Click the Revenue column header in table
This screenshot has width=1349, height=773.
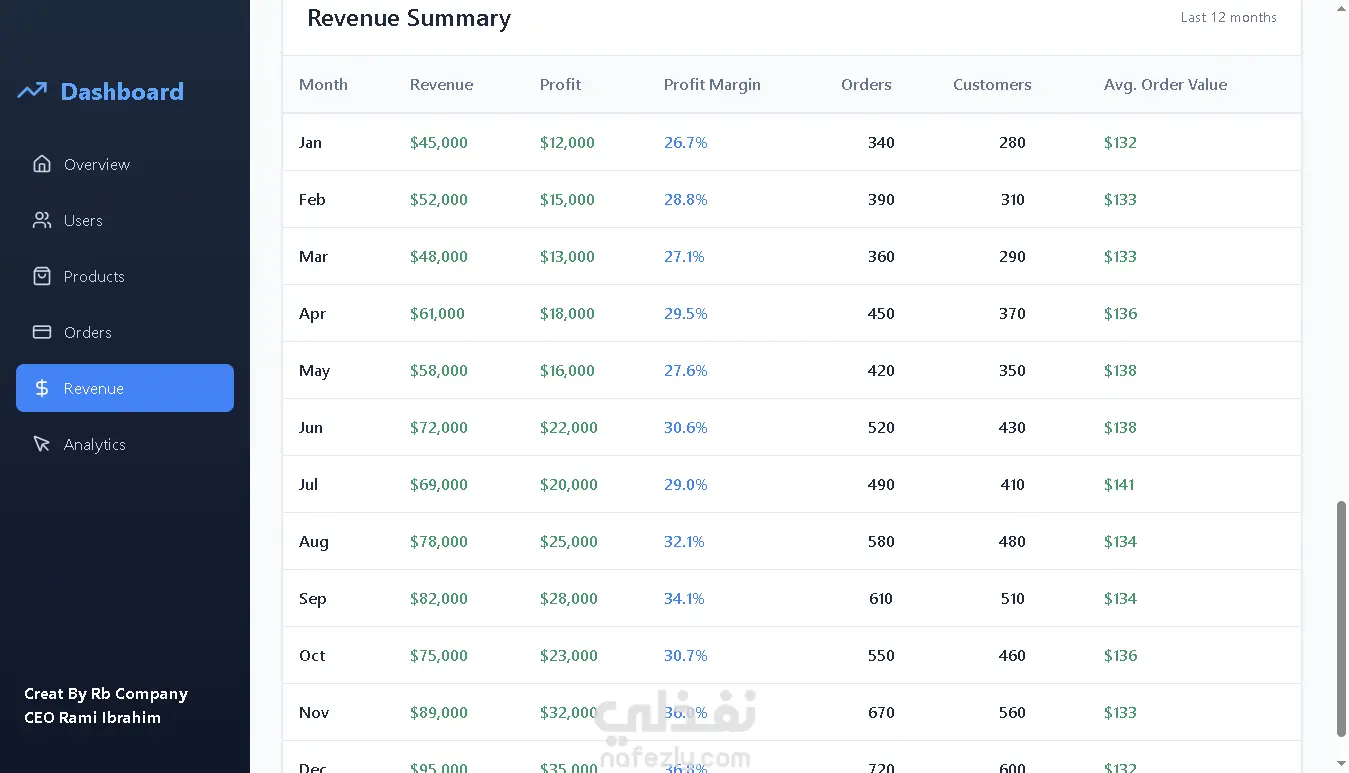point(441,85)
